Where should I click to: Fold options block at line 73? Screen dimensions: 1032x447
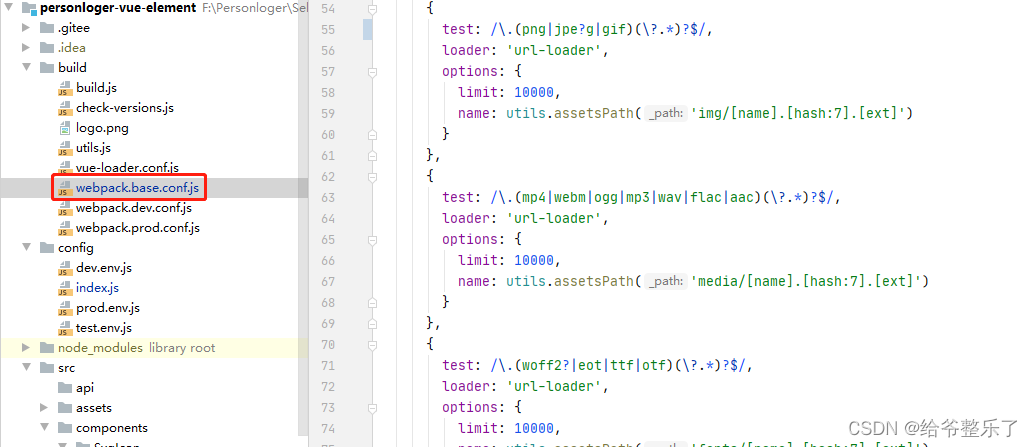tap(373, 408)
